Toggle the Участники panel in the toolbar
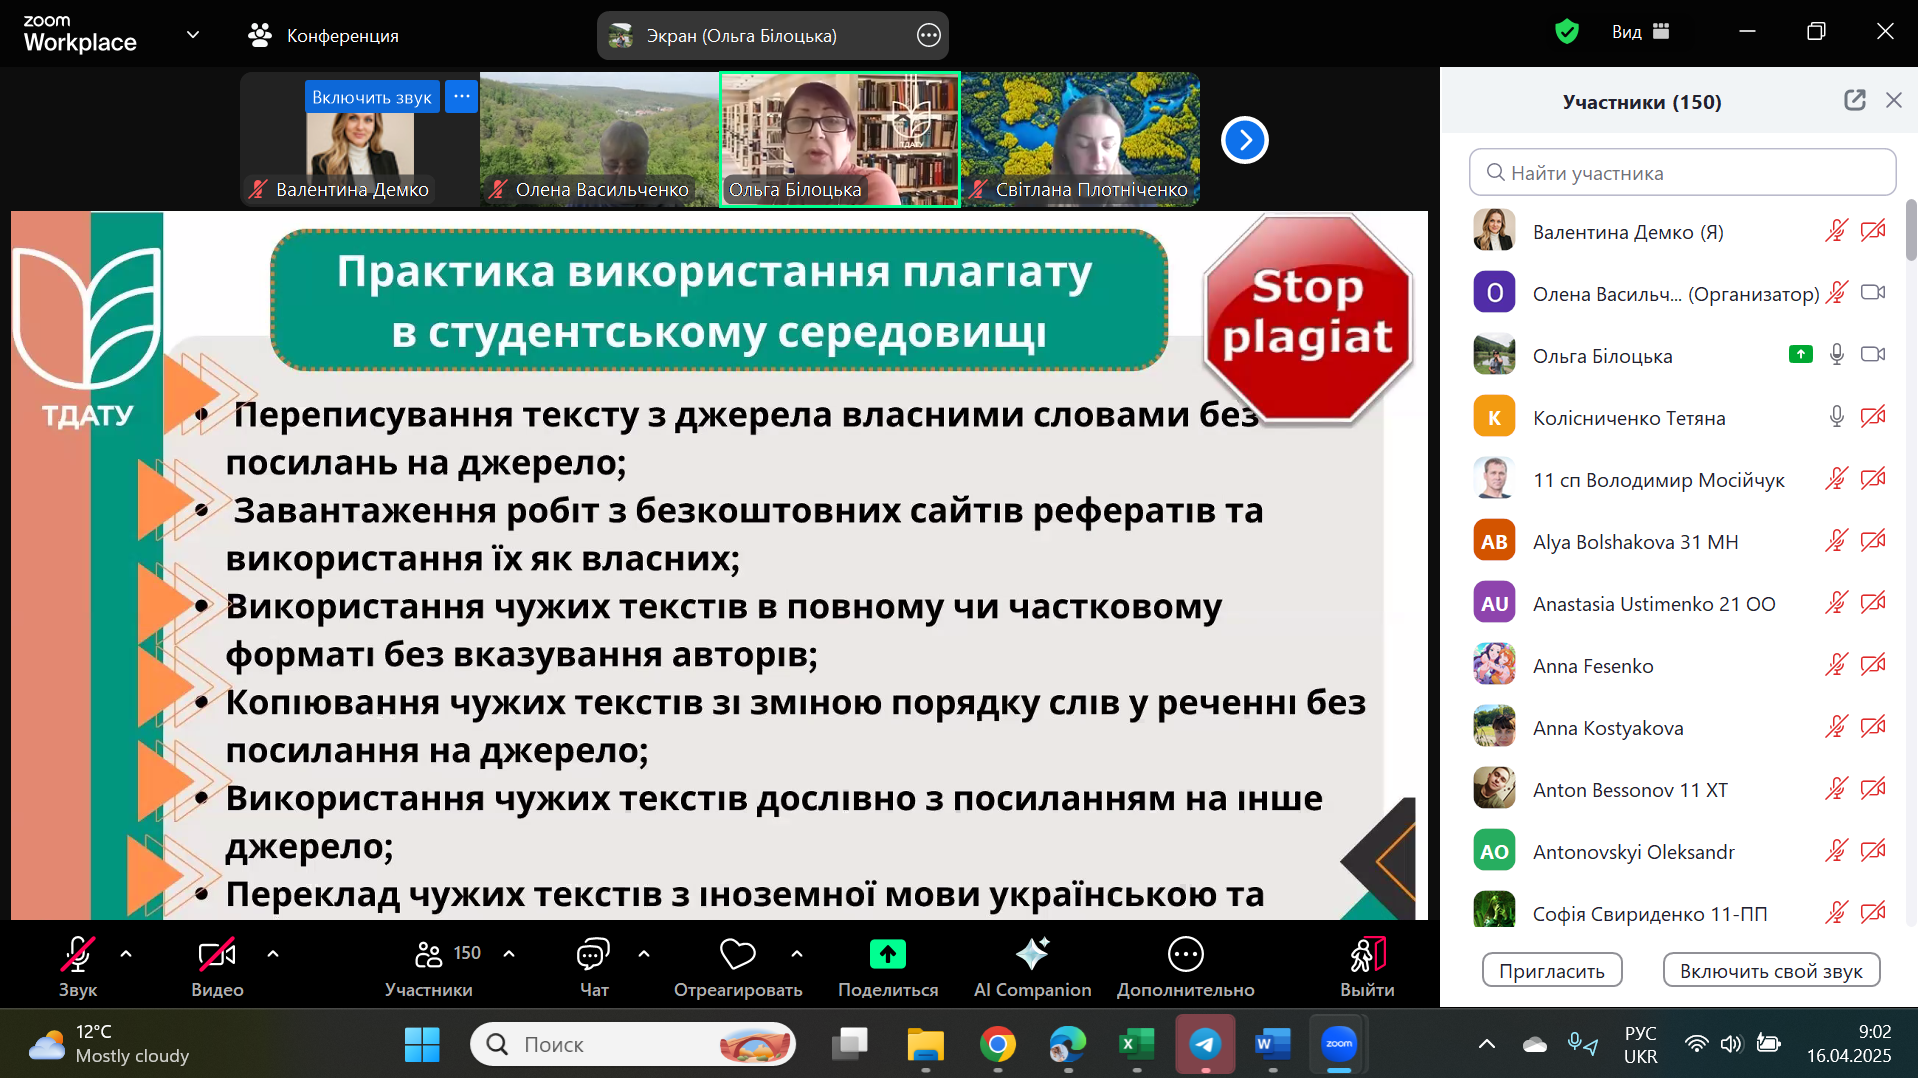The image size is (1918, 1078). click(430, 967)
